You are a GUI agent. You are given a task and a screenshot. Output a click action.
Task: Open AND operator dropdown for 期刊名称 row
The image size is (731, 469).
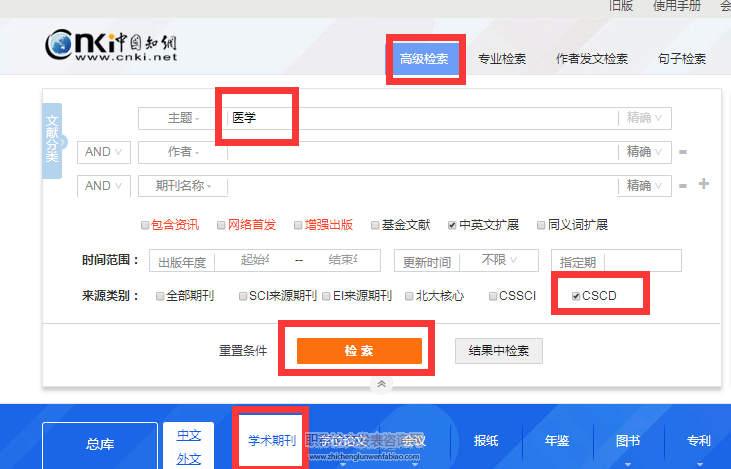(104, 186)
